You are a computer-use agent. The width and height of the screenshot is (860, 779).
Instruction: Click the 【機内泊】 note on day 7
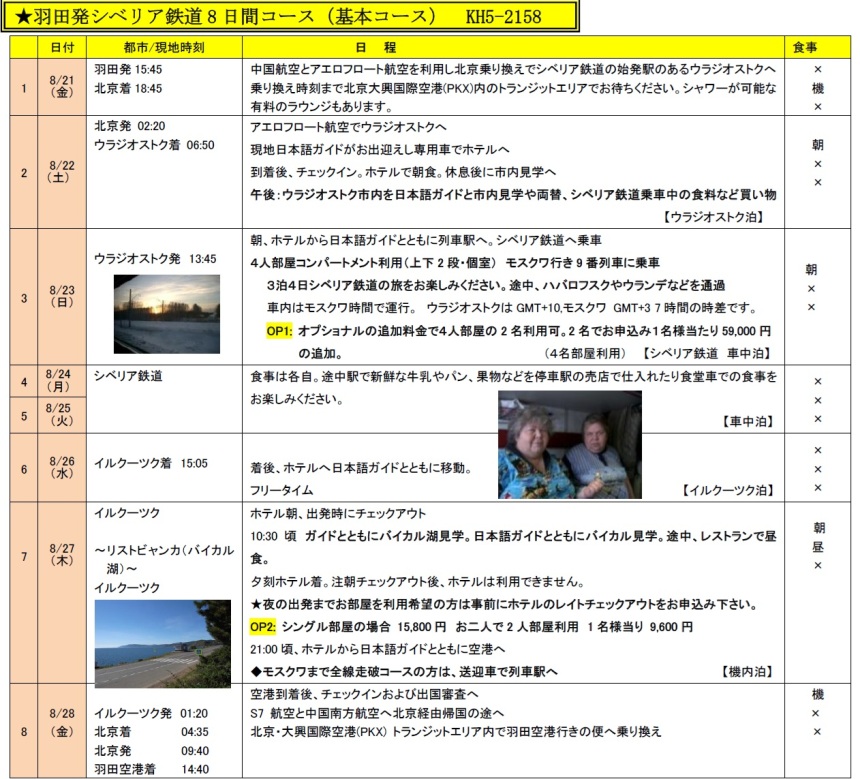[x=747, y=671]
